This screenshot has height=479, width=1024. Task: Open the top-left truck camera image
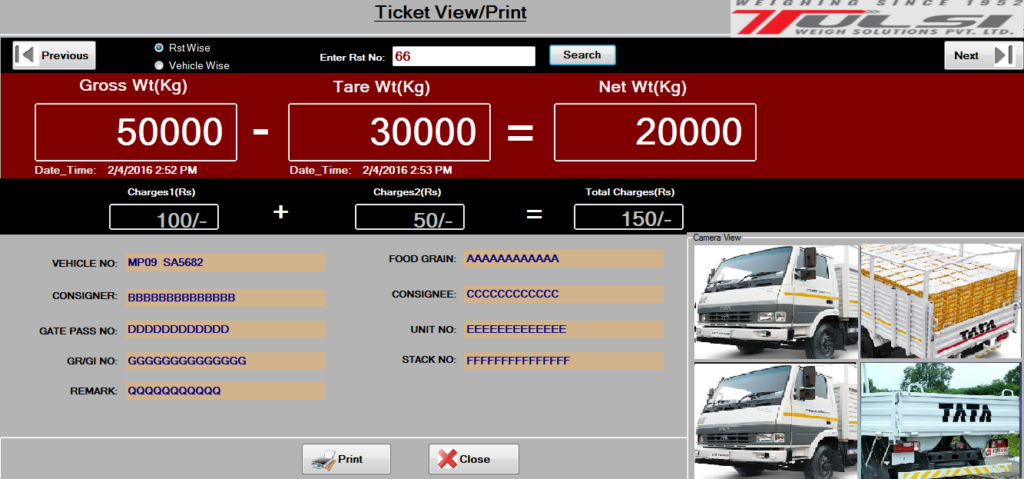(x=775, y=302)
